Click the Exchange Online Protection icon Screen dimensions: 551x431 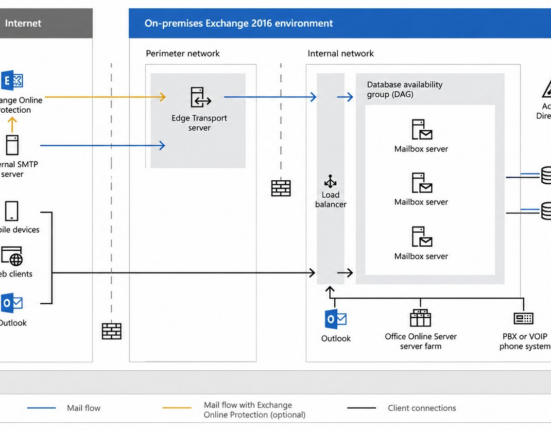[12, 80]
